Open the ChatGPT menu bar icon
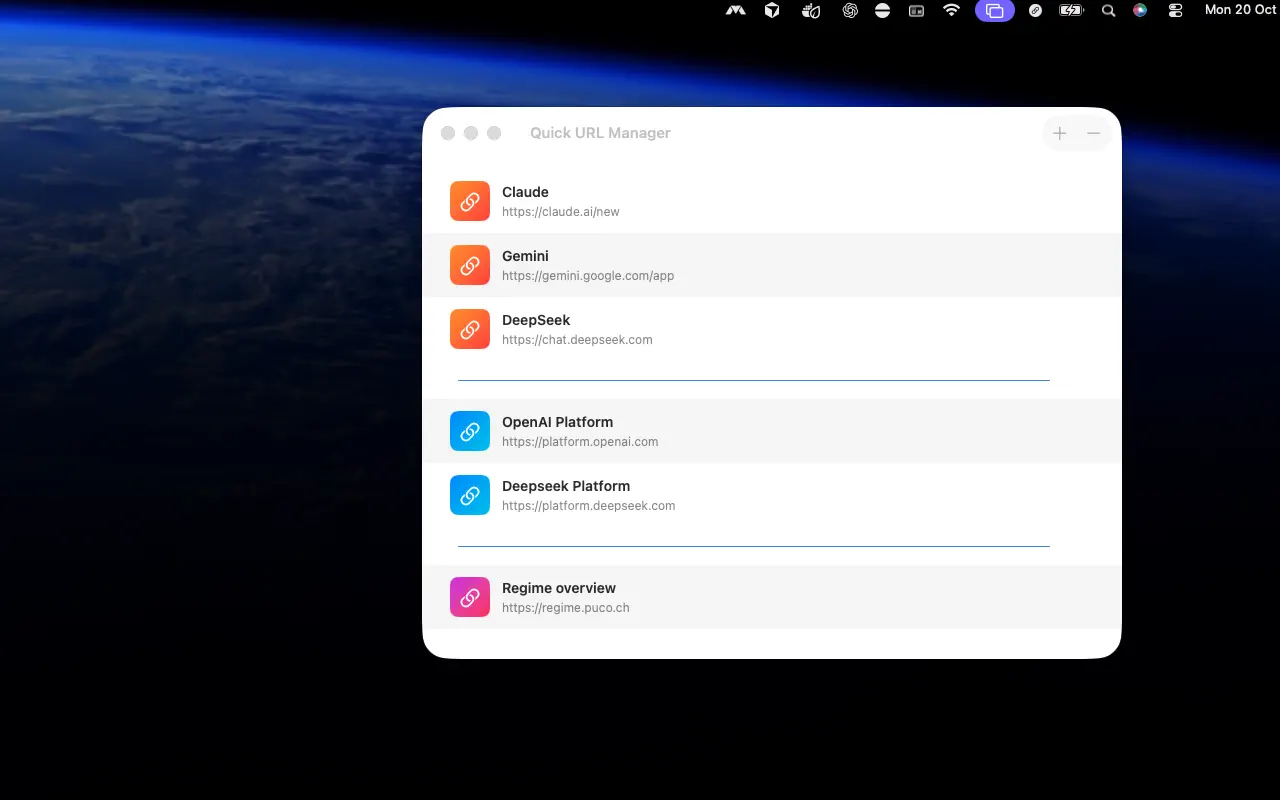1280x800 pixels. click(x=850, y=10)
